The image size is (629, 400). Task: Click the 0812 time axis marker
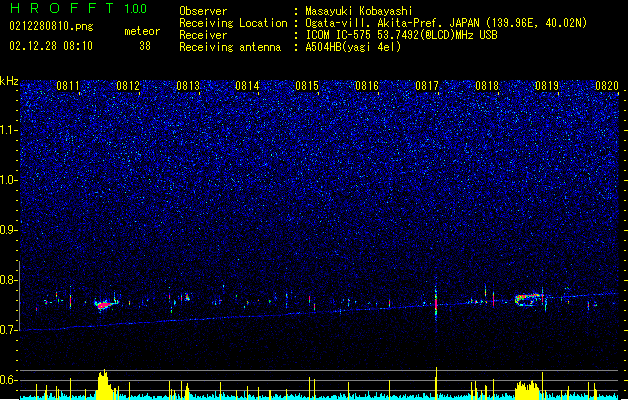point(128,86)
